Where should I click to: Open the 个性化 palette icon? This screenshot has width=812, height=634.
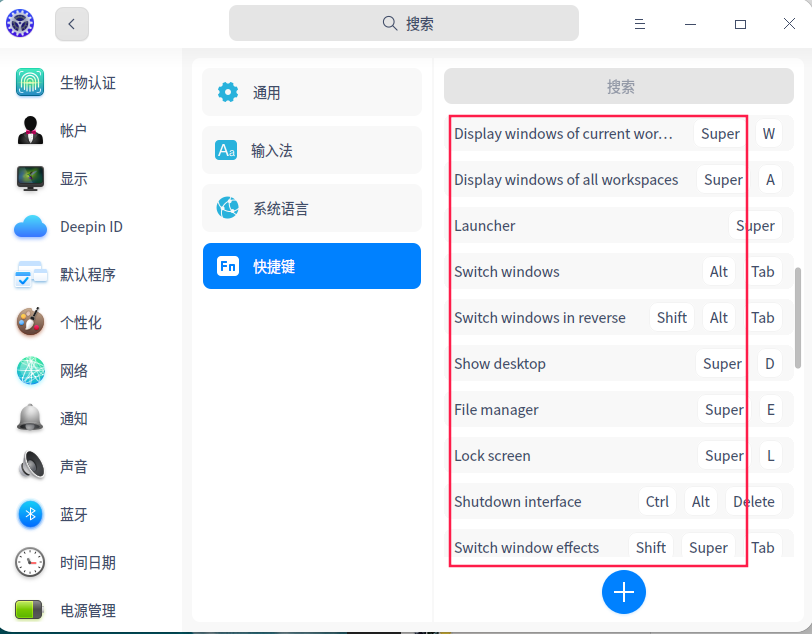pyautogui.click(x=30, y=322)
